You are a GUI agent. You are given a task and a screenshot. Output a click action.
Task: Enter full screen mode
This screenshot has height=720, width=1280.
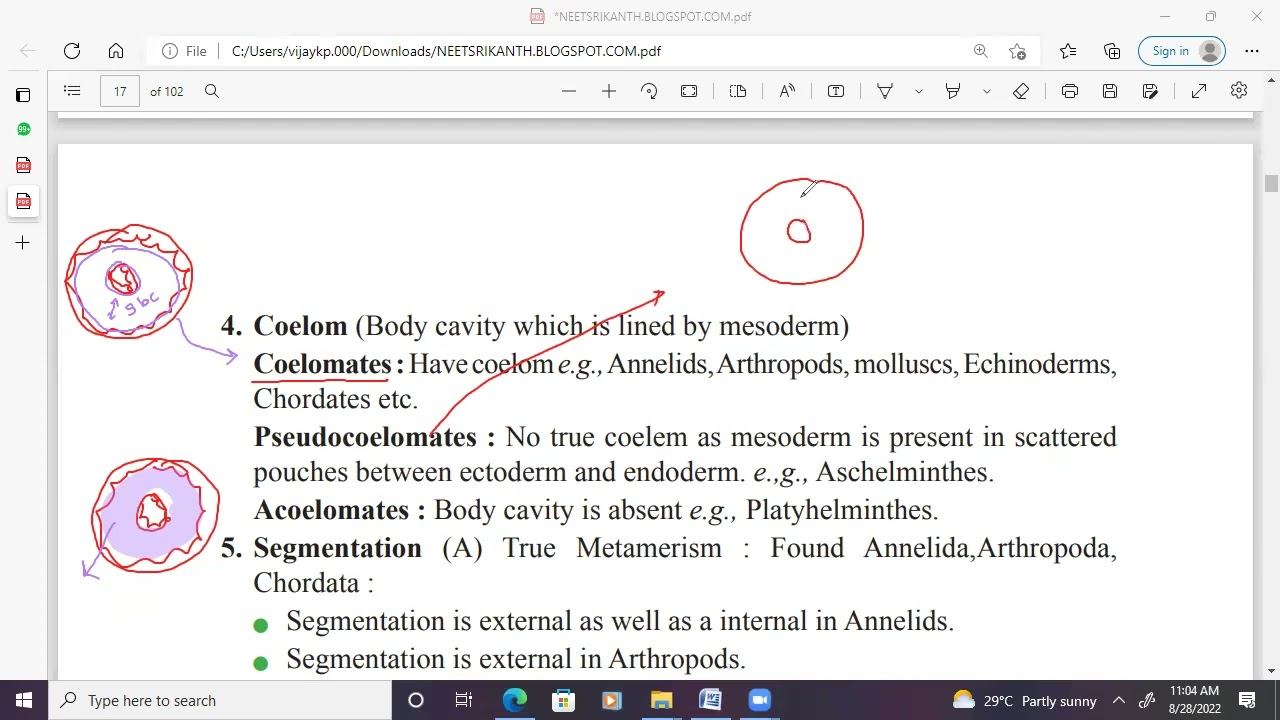point(1199,91)
